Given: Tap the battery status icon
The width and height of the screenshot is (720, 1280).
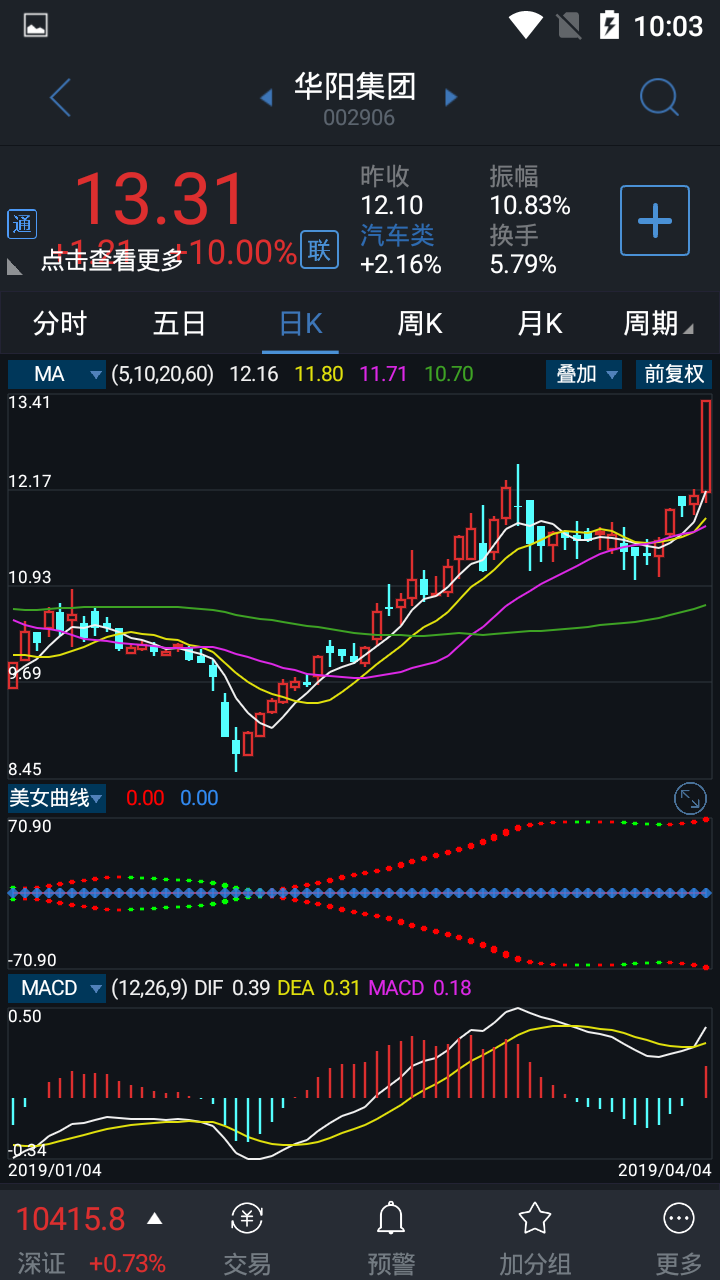Looking at the screenshot, I should coord(609,25).
